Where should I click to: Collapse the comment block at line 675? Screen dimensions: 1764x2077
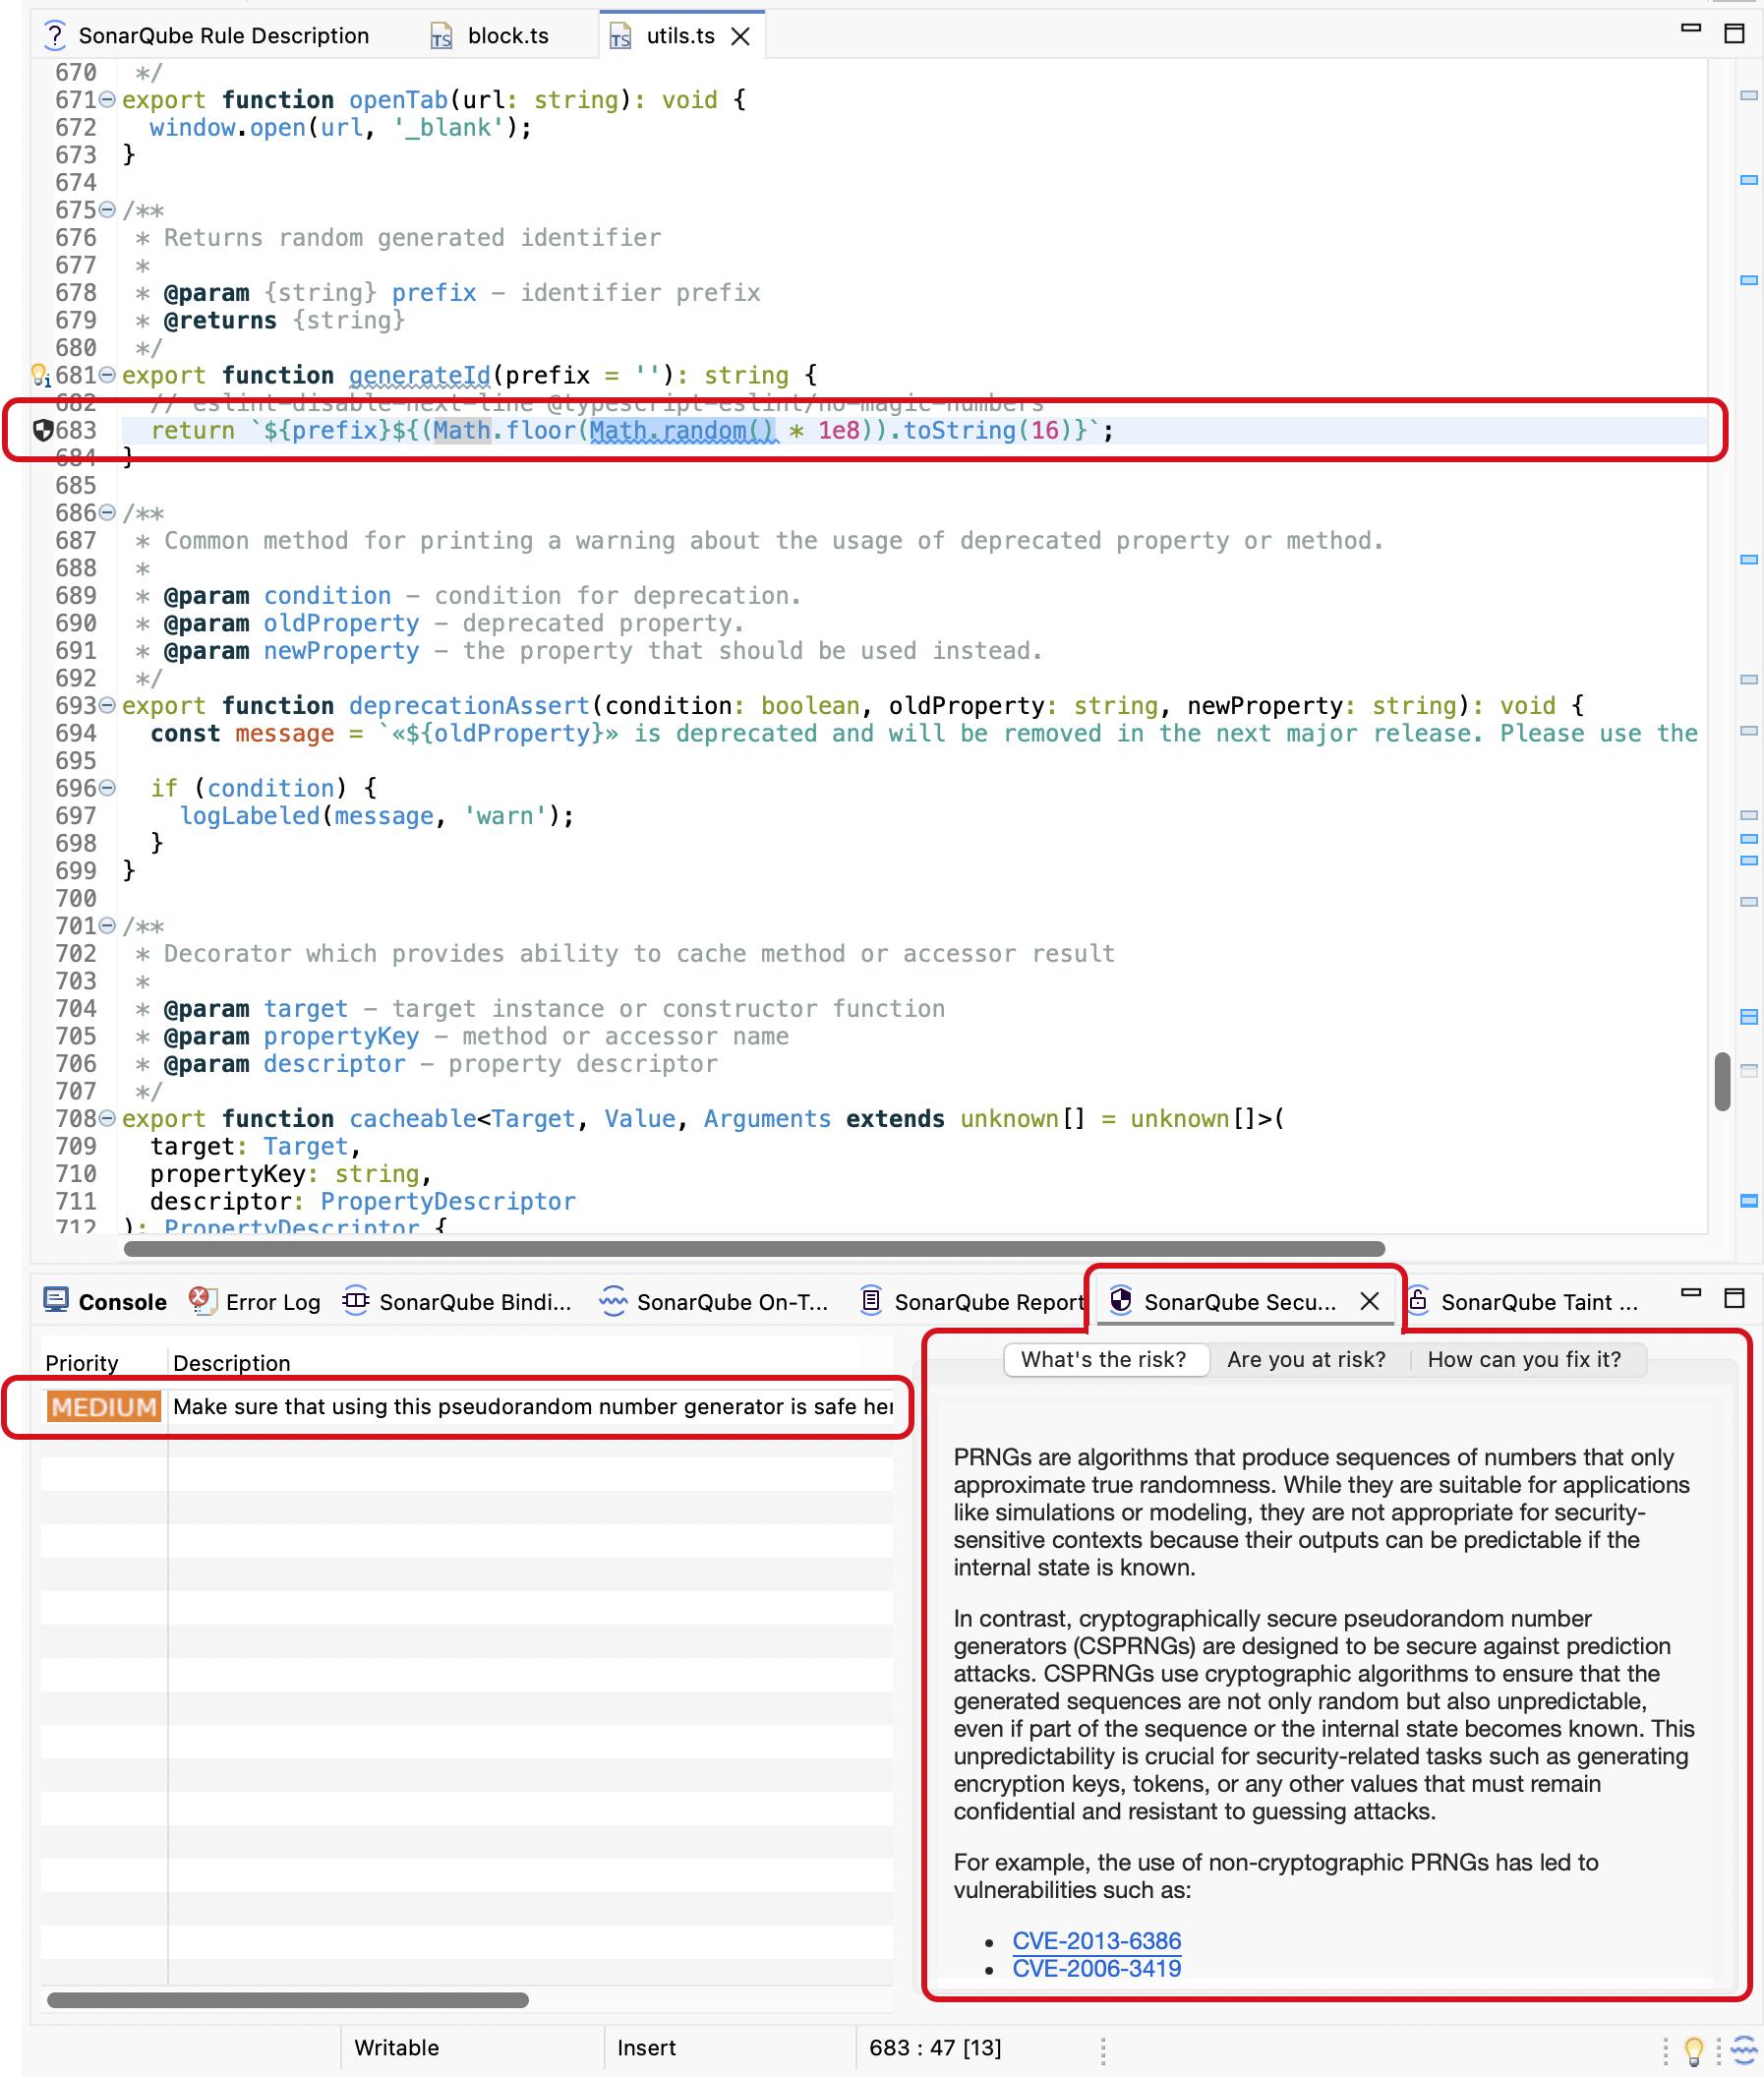tap(107, 209)
